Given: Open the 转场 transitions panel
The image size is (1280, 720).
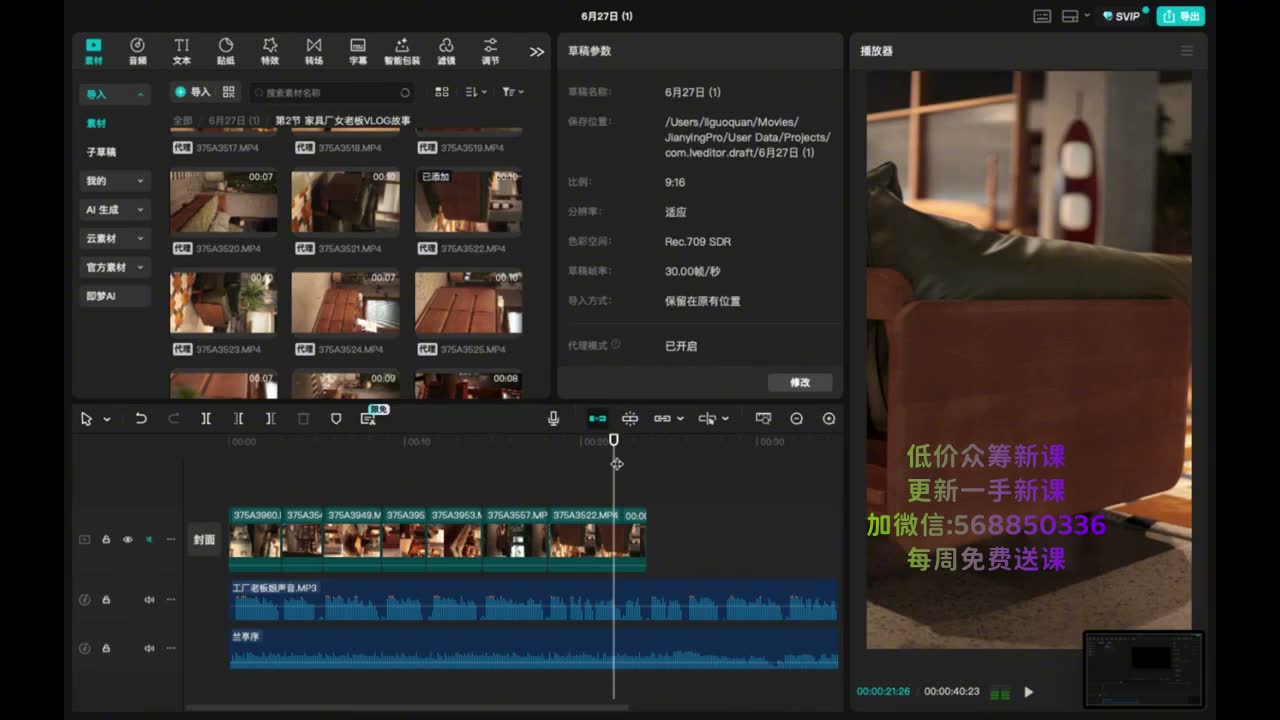Looking at the screenshot, I should pos(314,51).
